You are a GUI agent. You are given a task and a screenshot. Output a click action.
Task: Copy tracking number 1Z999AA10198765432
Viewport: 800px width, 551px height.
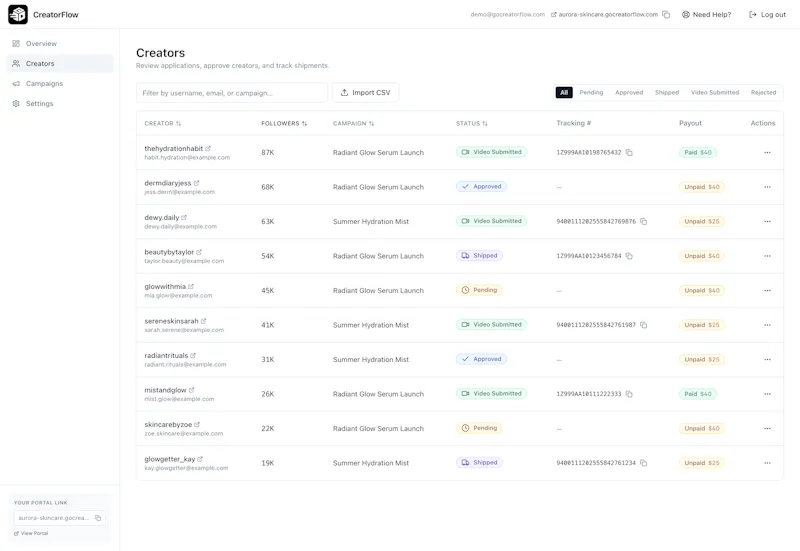coord(629,153)
